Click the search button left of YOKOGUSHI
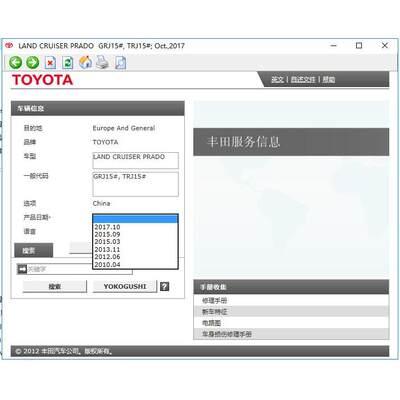This screenshot has width=400, height=400. (55, 286)
